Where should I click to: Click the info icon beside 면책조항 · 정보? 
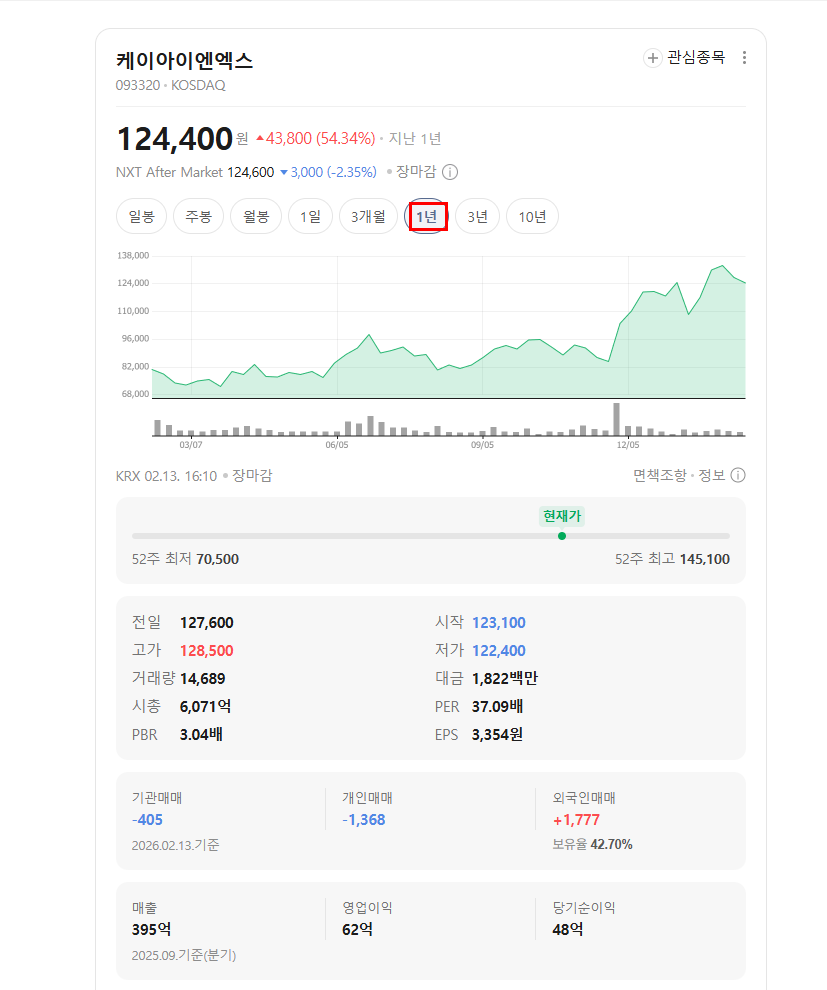tap(738, 475)
